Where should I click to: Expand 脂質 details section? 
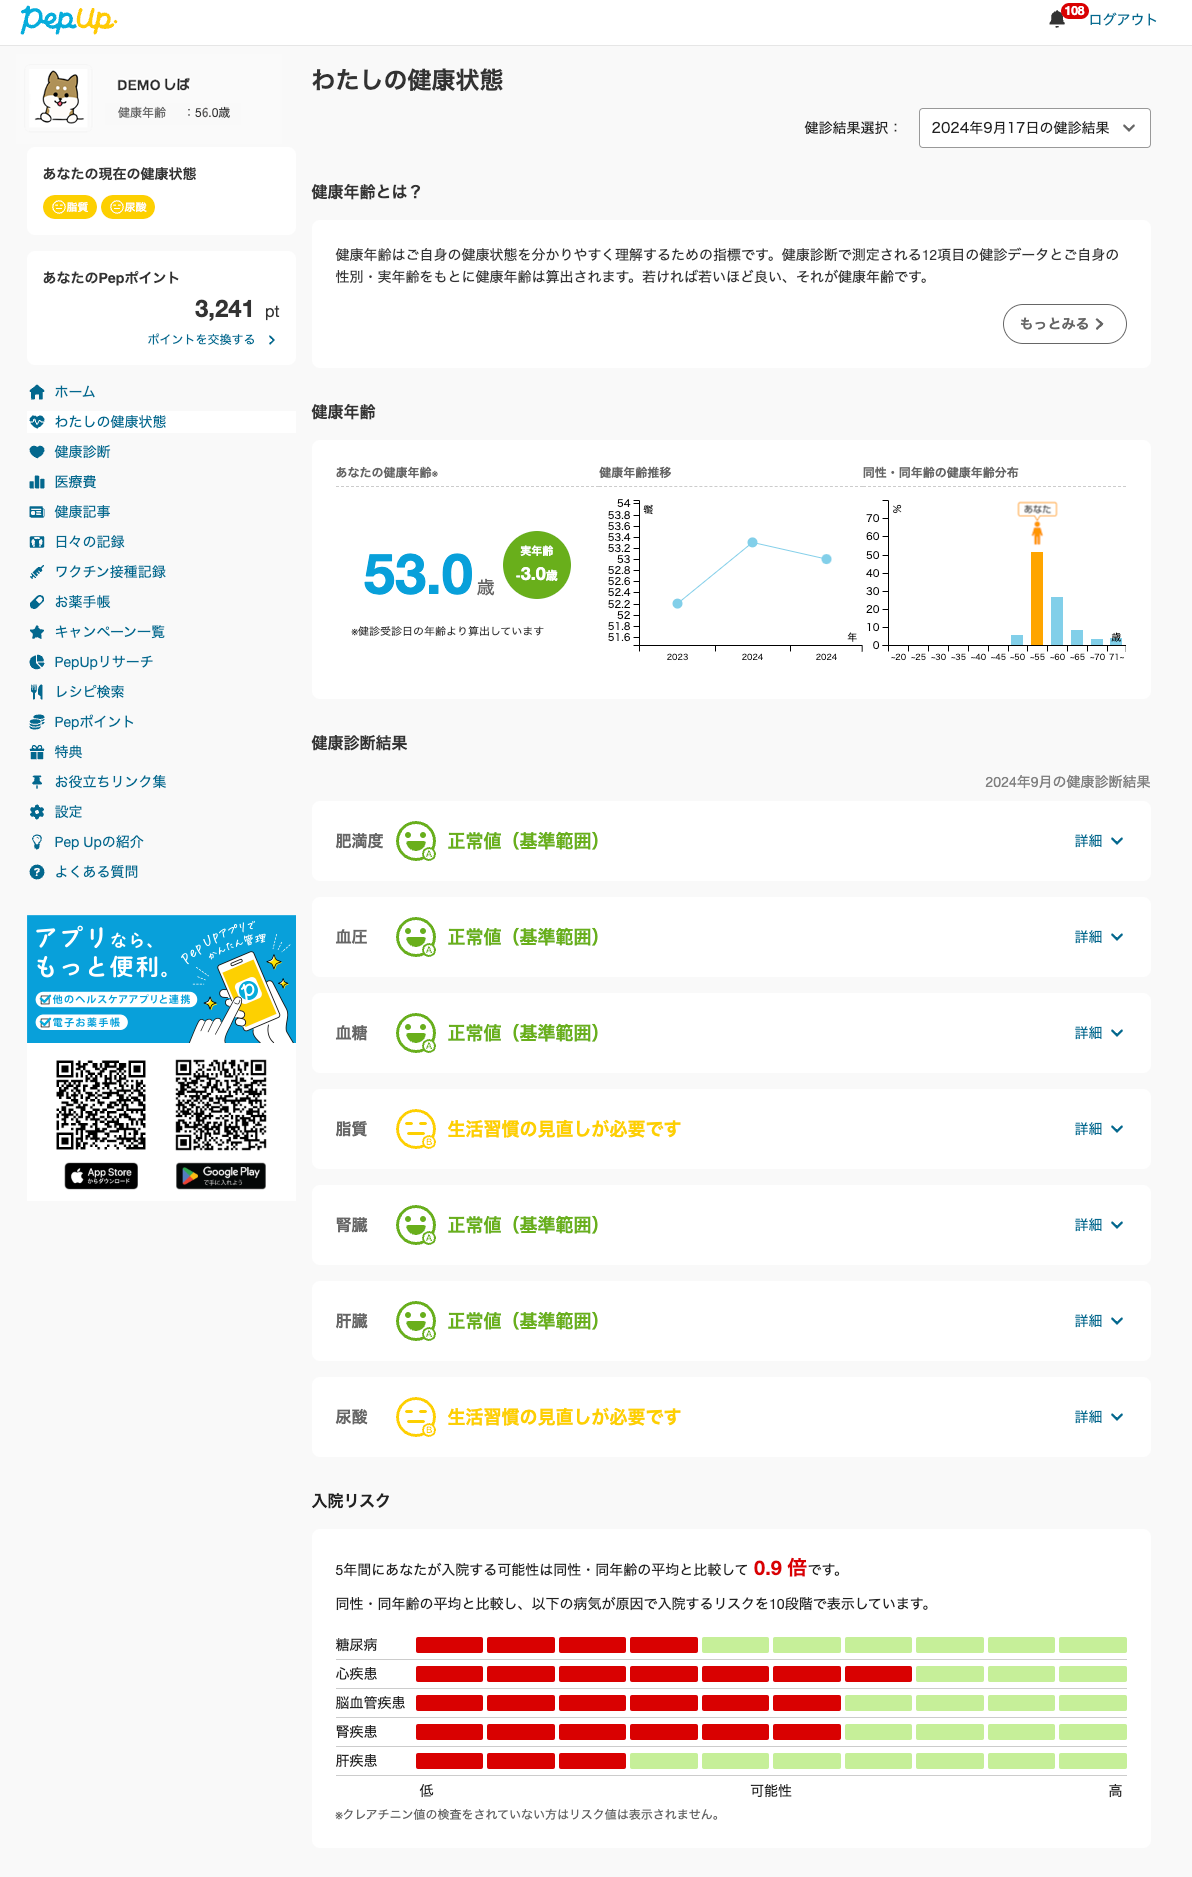(1098, 1129)
